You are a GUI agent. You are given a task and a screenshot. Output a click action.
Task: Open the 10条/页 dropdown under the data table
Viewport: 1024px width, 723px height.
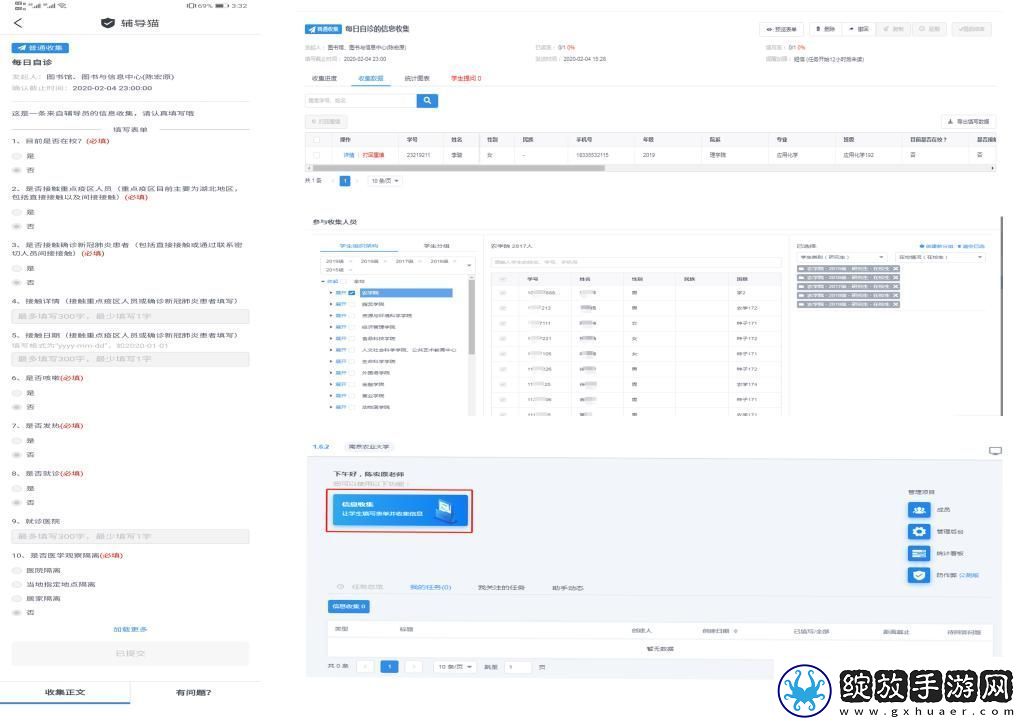click(x=385, y=181)
